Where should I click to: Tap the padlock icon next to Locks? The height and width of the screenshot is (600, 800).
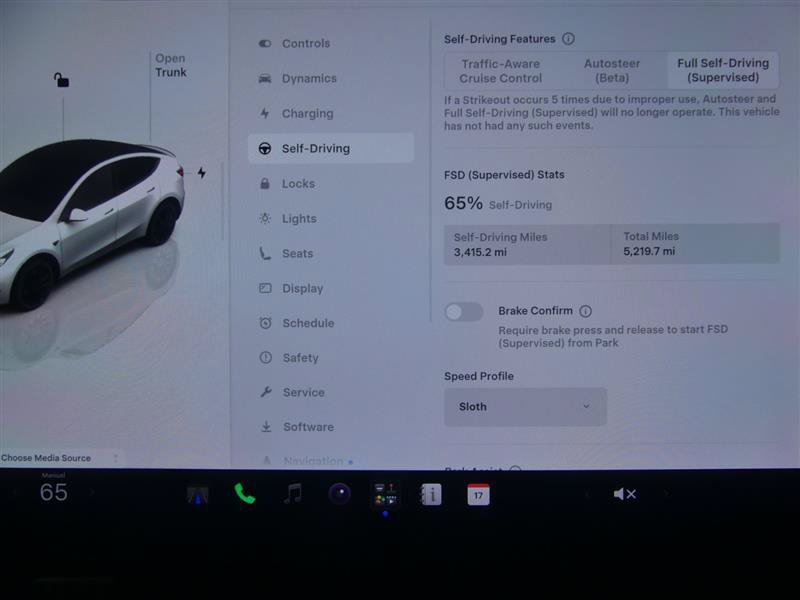[x=265, y=183]
